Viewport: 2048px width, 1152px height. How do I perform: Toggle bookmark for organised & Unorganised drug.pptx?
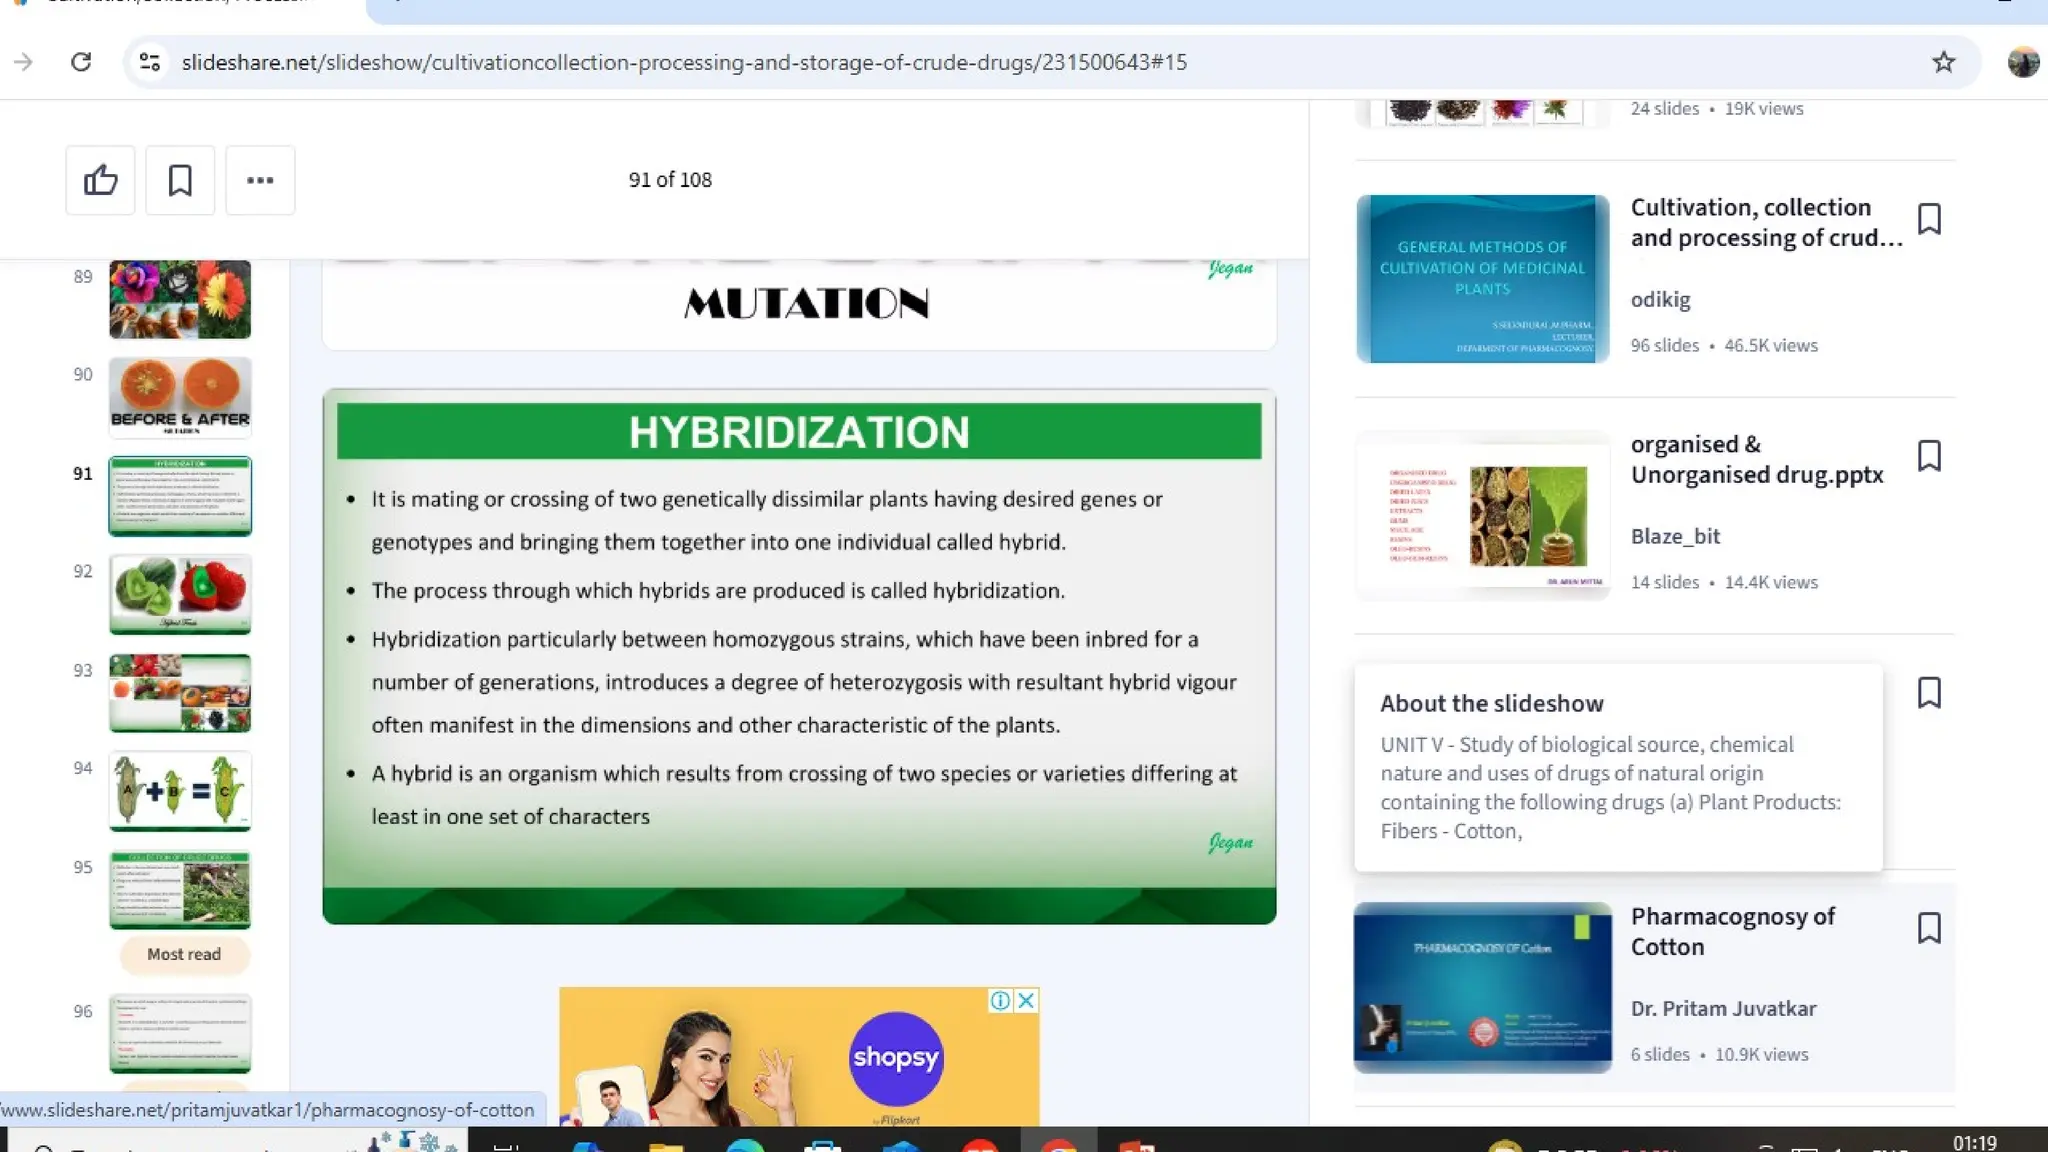point(1929,456)
